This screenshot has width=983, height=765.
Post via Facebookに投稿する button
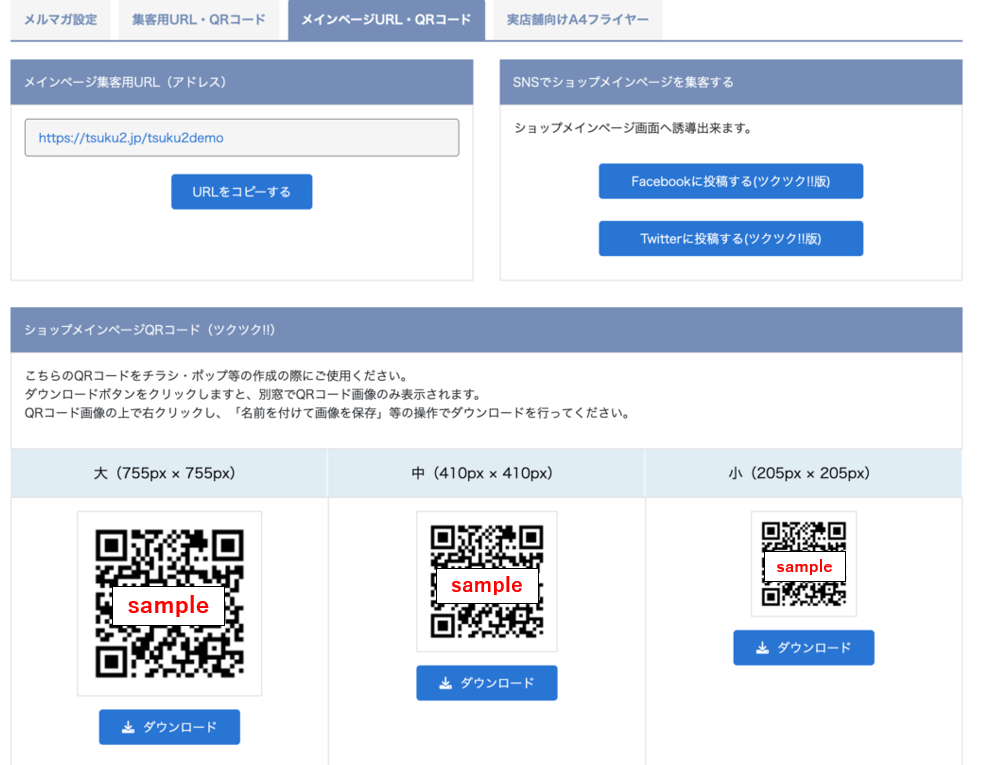[731, 181]
